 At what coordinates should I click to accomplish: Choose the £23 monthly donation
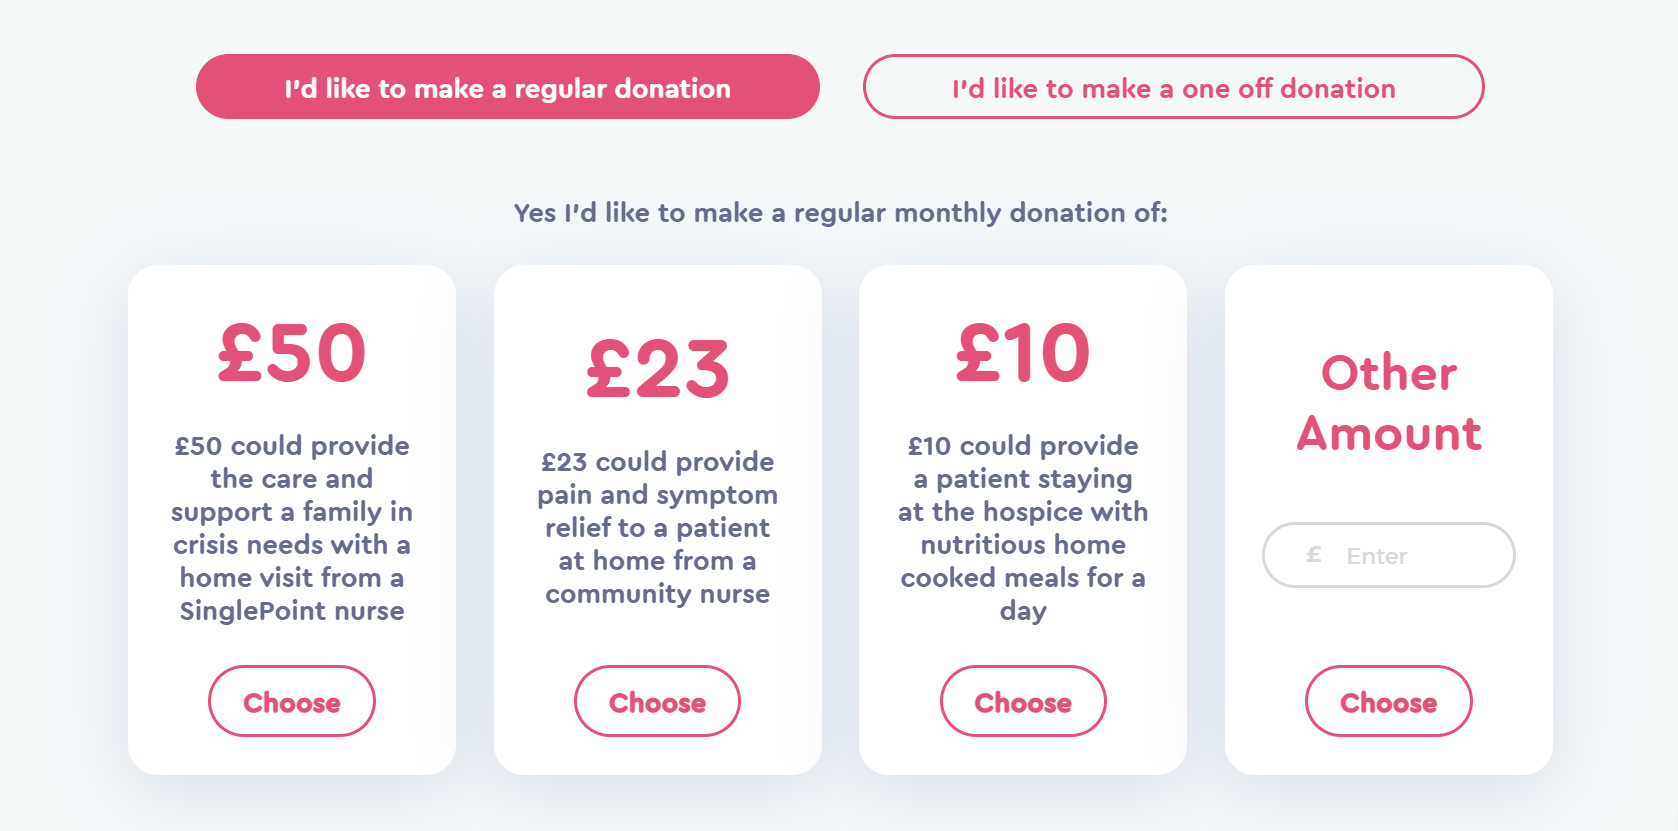pos(657,702)
